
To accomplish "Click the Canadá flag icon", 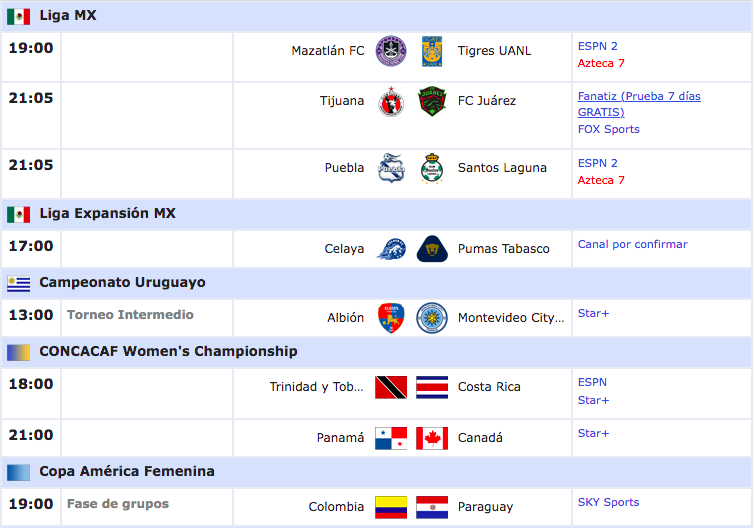I will (x=432, y=438).
